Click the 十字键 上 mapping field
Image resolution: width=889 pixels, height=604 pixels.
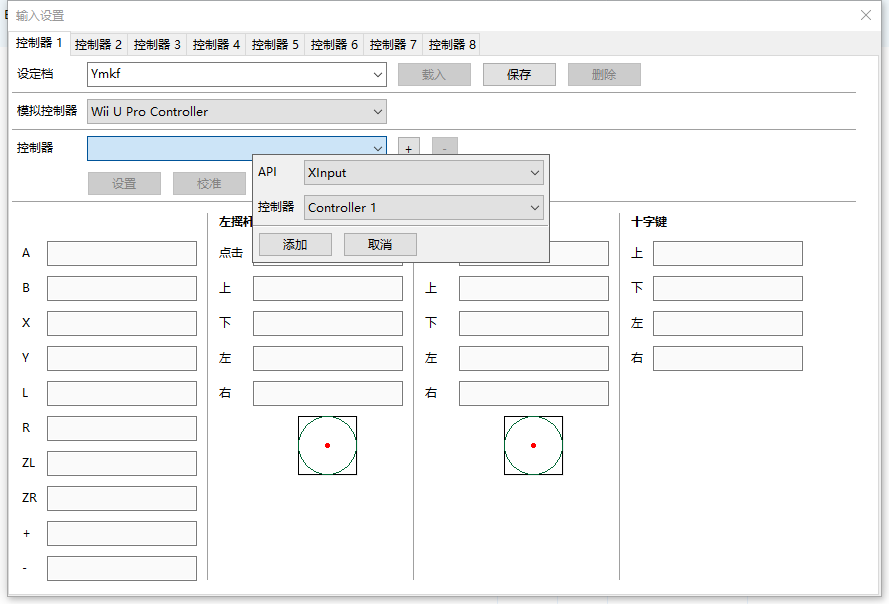727,254
